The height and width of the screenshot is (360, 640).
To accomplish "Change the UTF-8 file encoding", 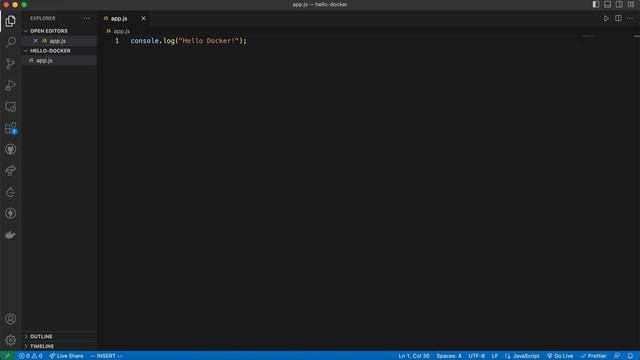I will pos(476,356).
